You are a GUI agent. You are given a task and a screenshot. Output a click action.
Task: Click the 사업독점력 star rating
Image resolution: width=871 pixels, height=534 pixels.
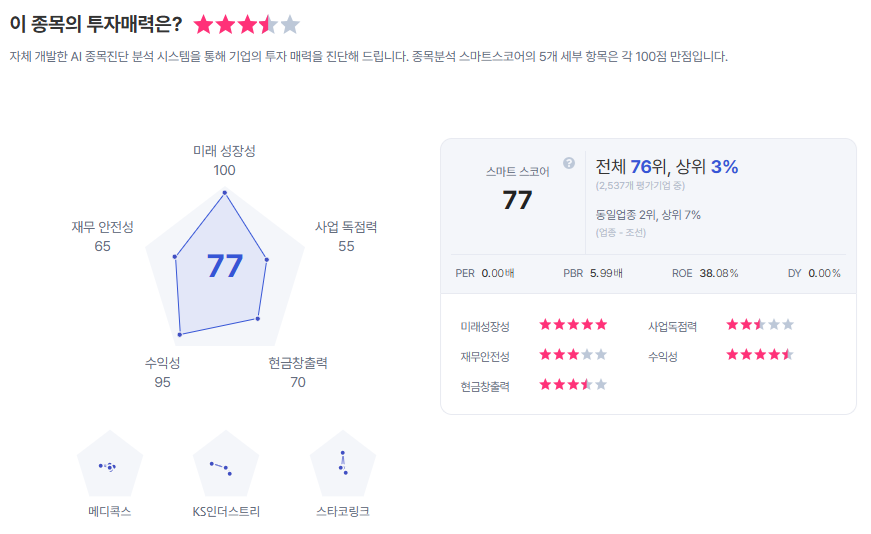(760, 325)
